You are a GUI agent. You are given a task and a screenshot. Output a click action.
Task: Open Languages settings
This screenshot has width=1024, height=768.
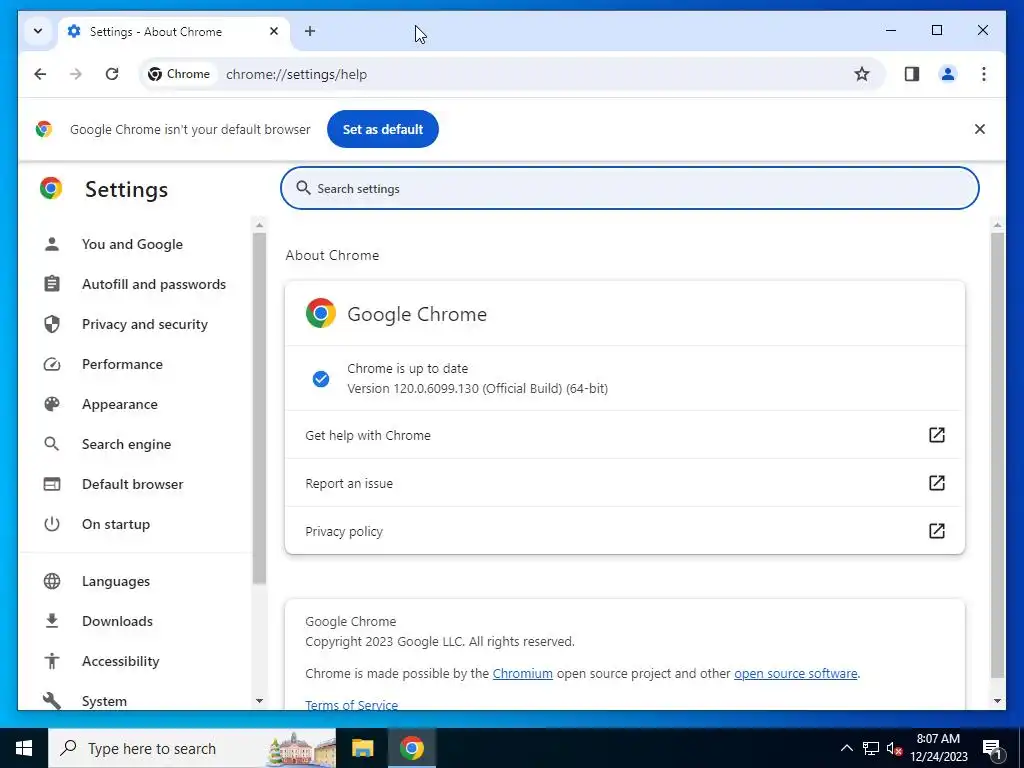coord(116,581)
